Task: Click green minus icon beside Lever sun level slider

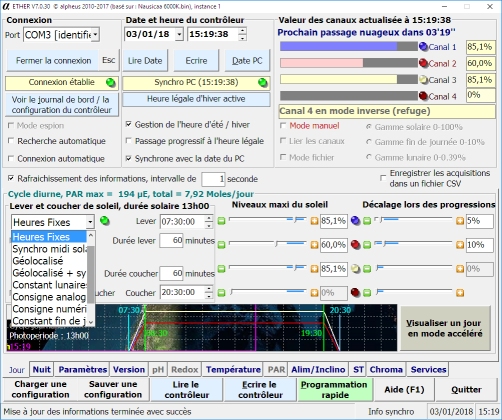Action: tap(222, 221)
